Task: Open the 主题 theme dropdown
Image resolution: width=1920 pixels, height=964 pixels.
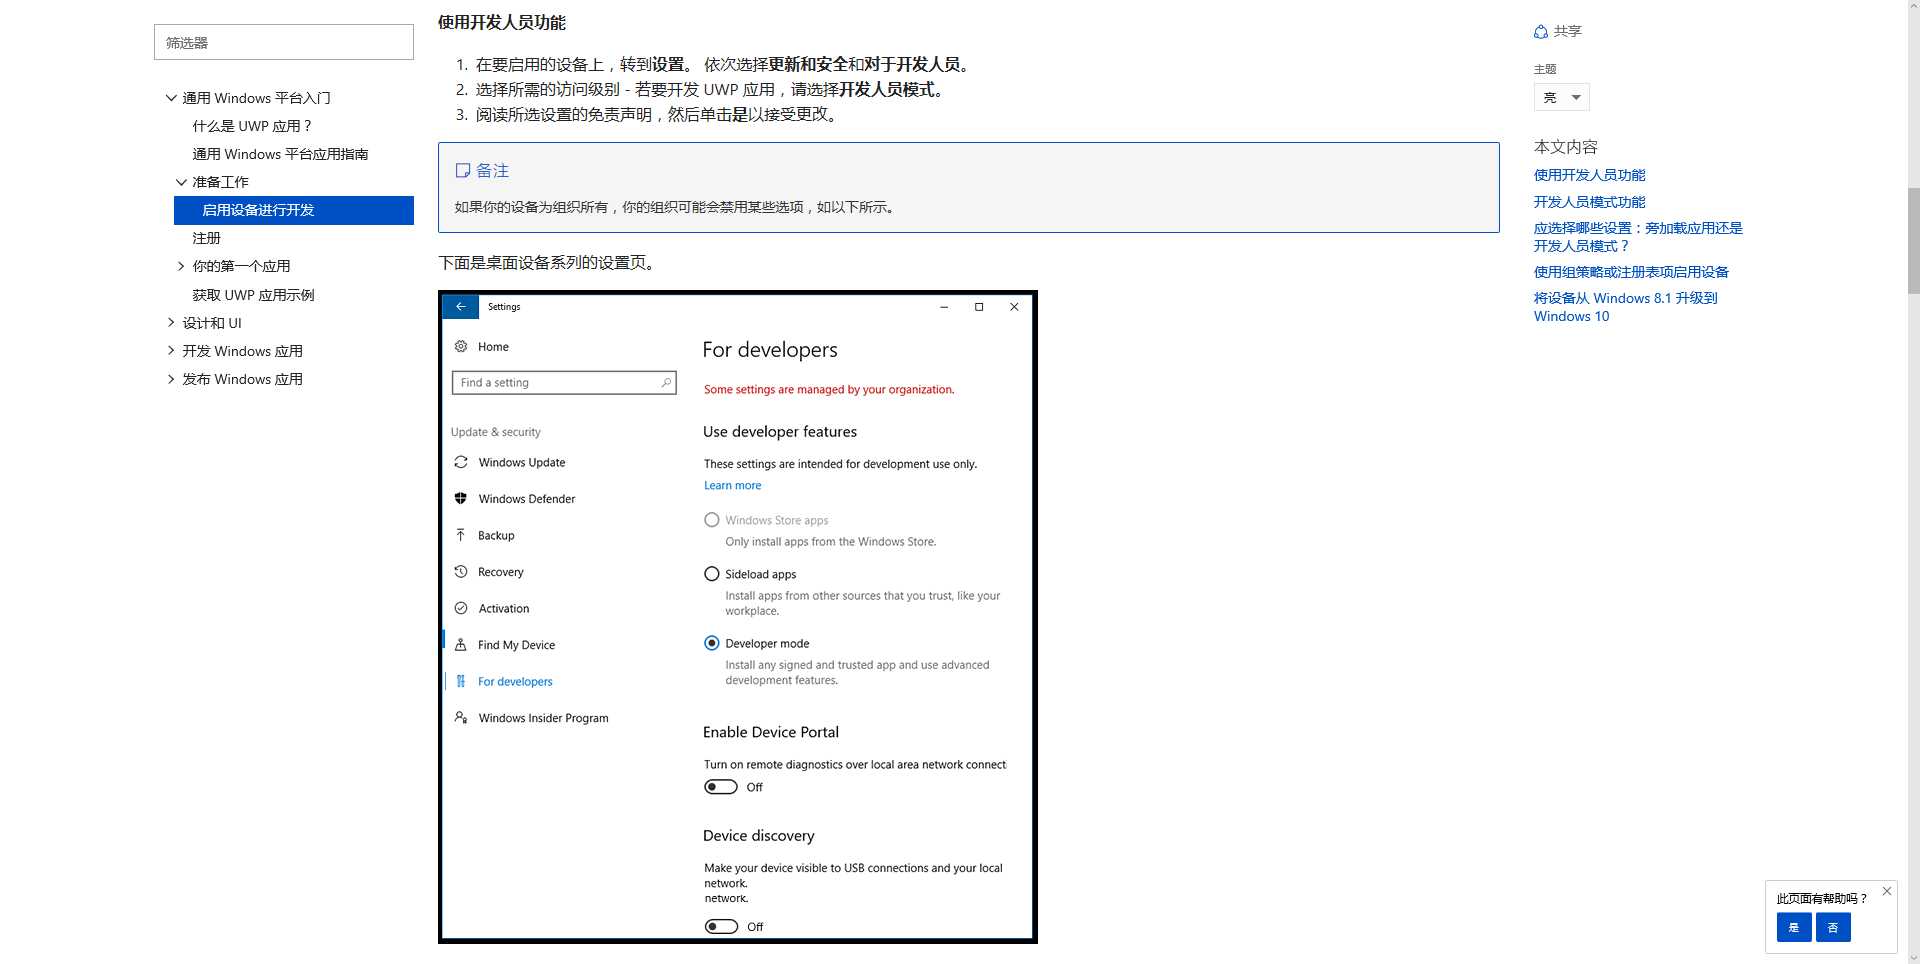Action: tap(1561, 97)
